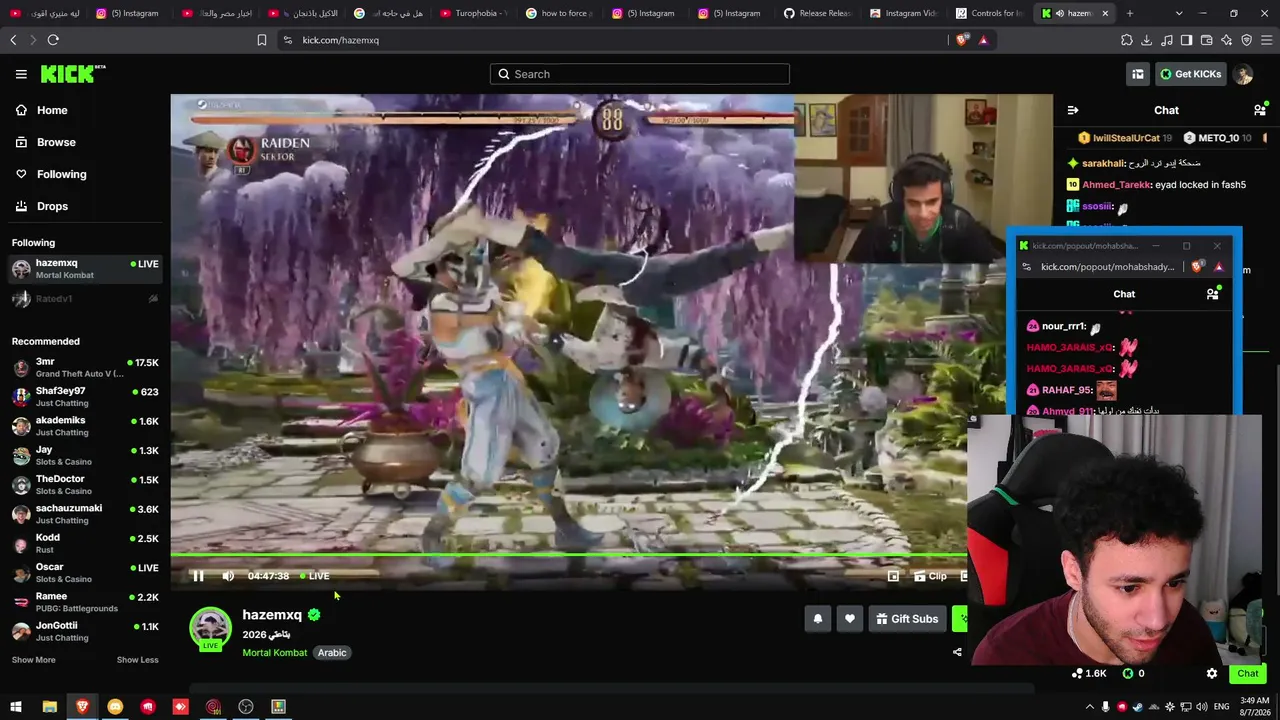The width and height of the screenshot is (1280, 720).
Task: Open the Mortal Kombat category link
Action: point(275,653)
